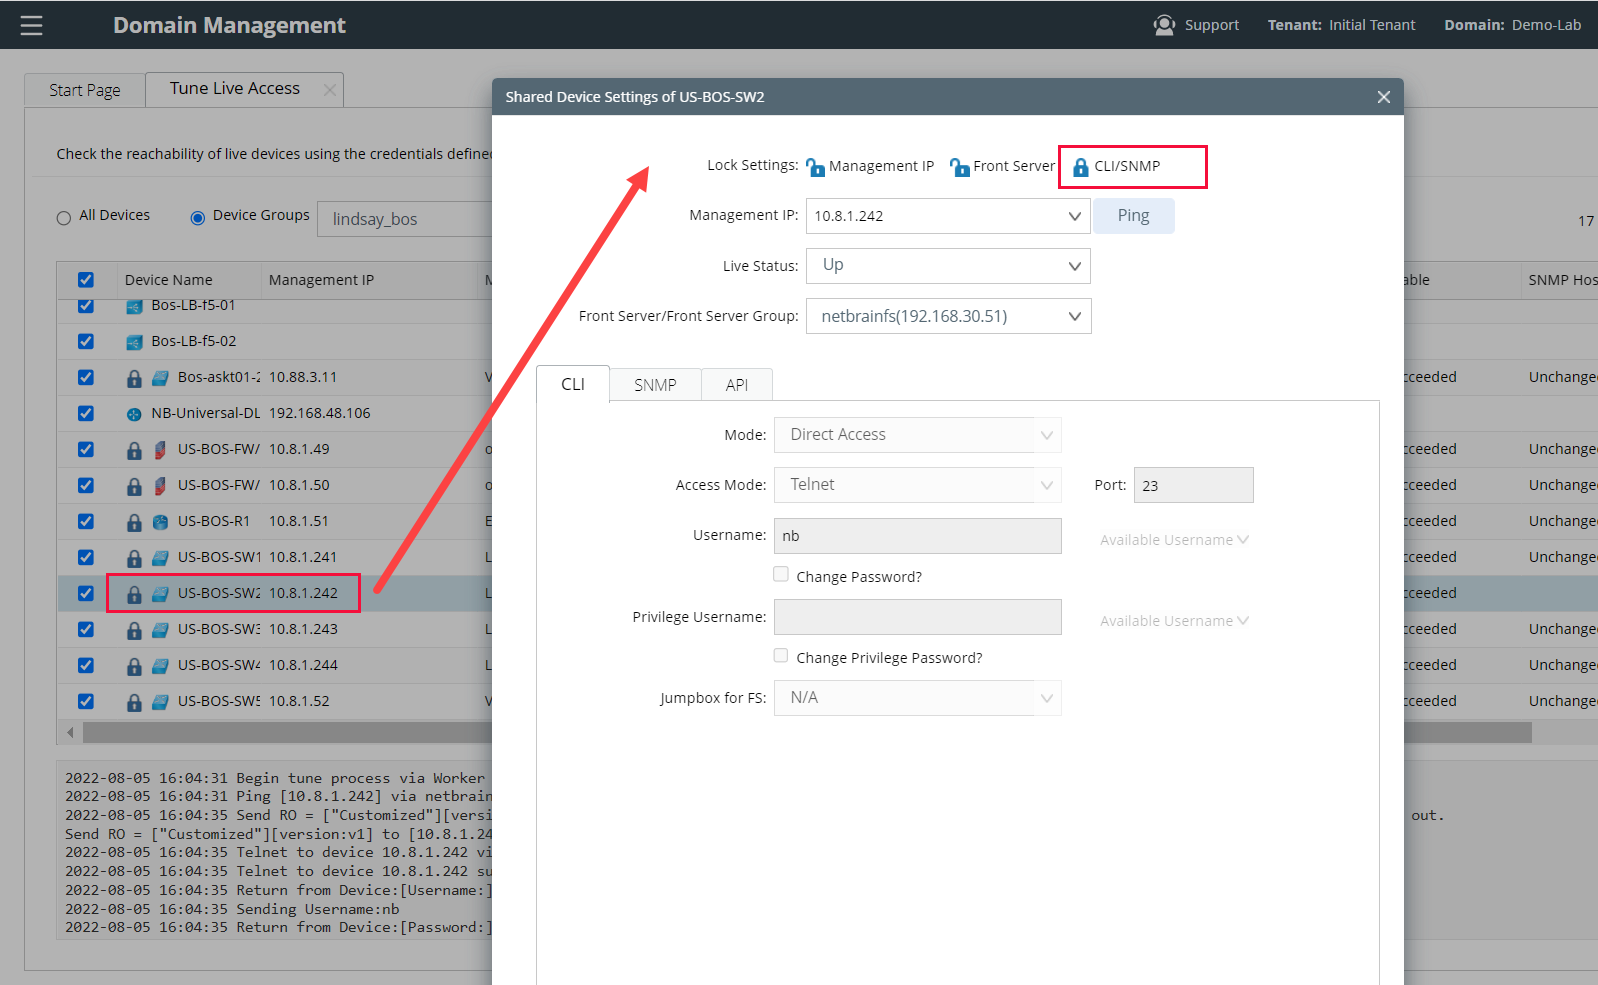
Task: Sort by the Management IP column header
Action: [321, 280]
